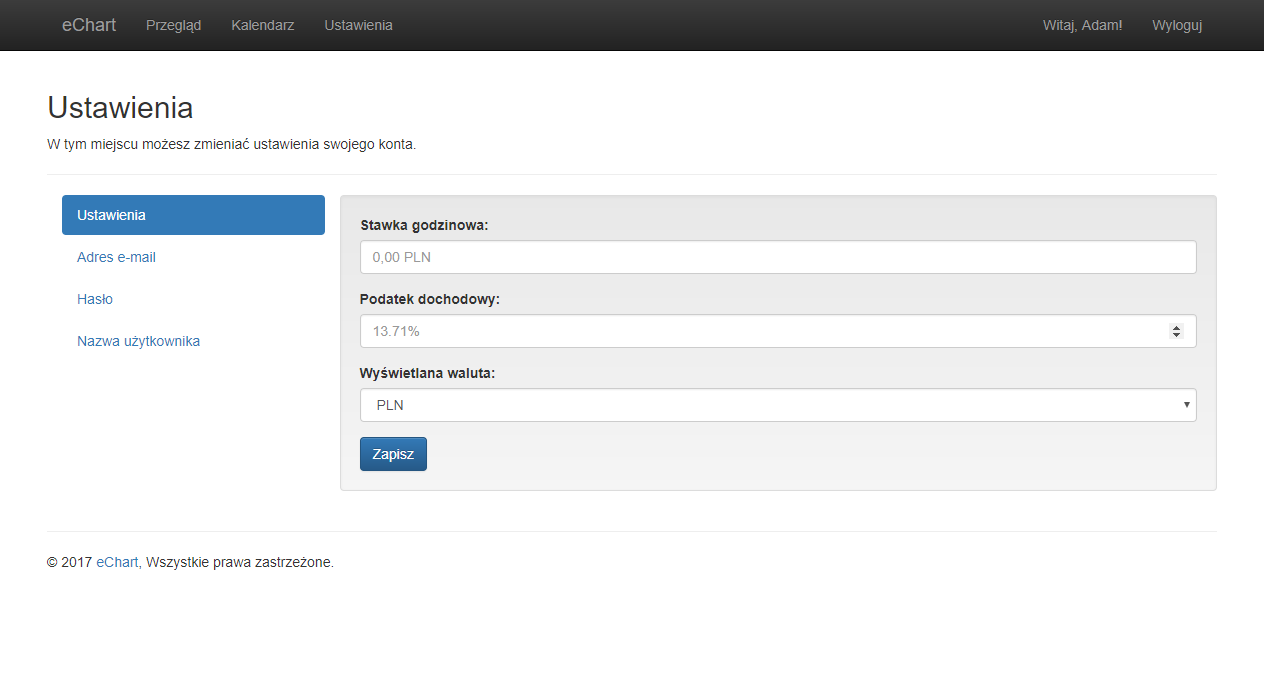Expand the Wyświetlana waluta dropdown

(777, 405)
